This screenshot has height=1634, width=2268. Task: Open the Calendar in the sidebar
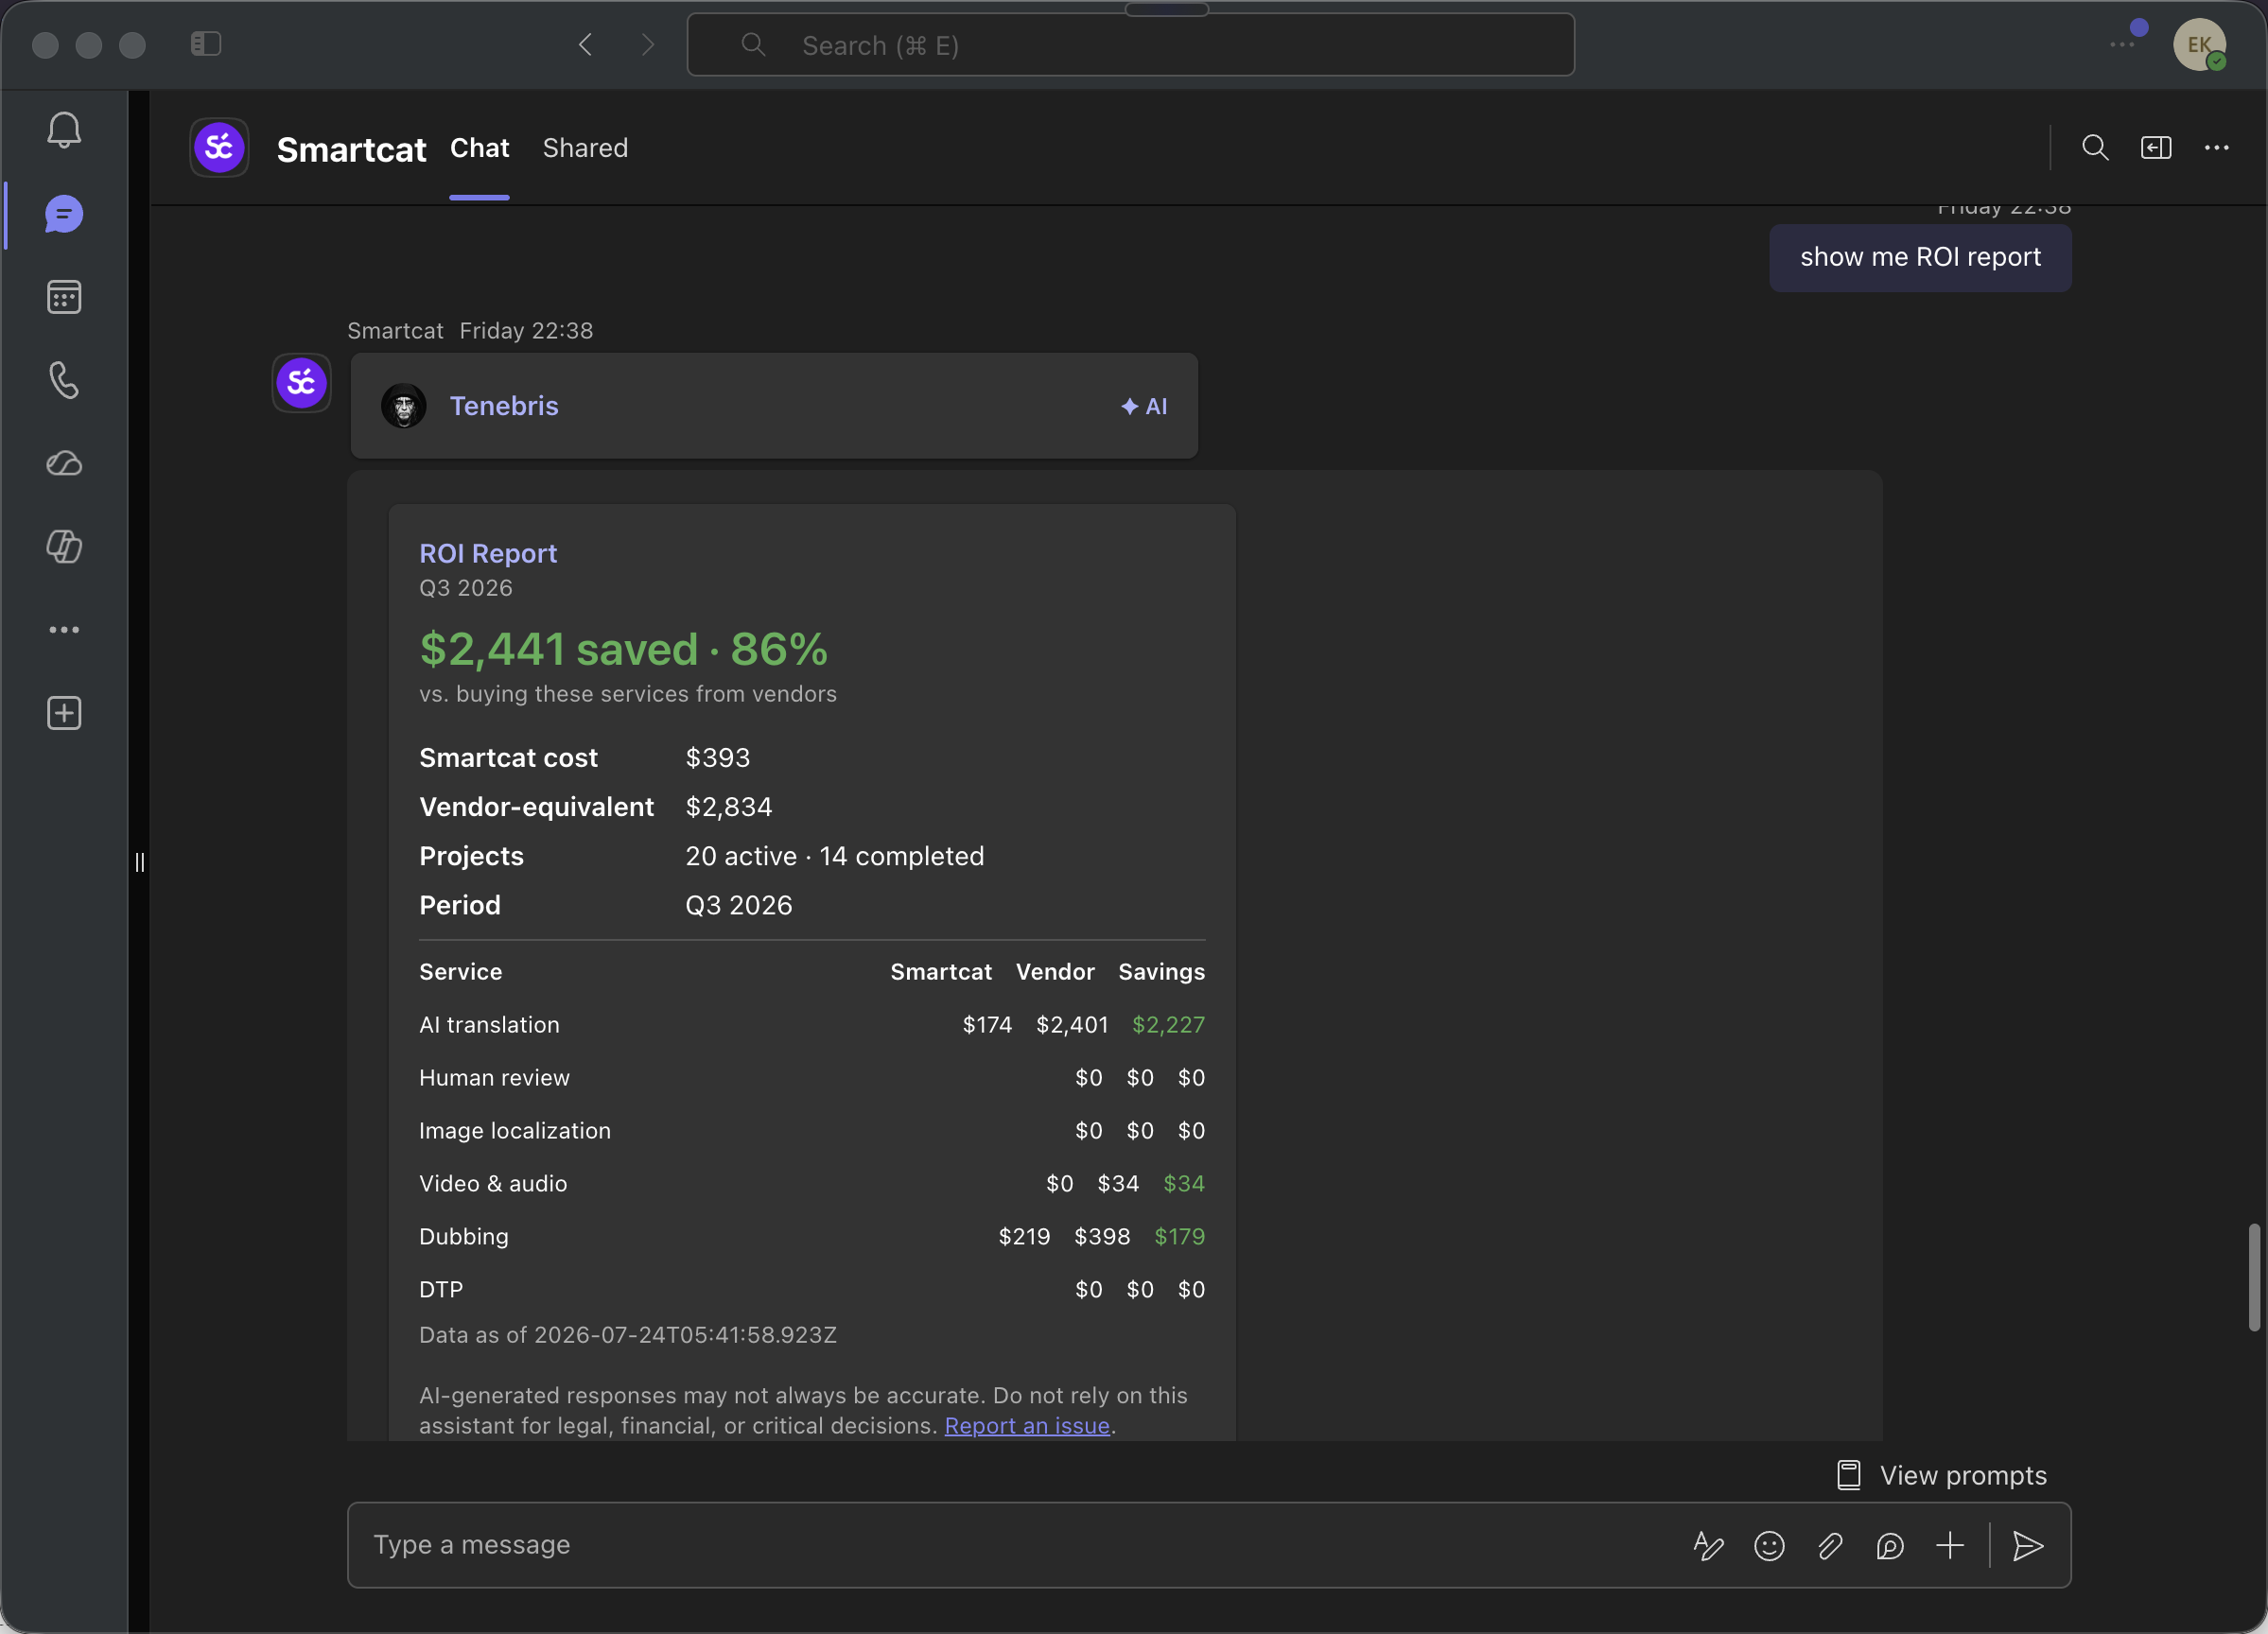(64, 297)
